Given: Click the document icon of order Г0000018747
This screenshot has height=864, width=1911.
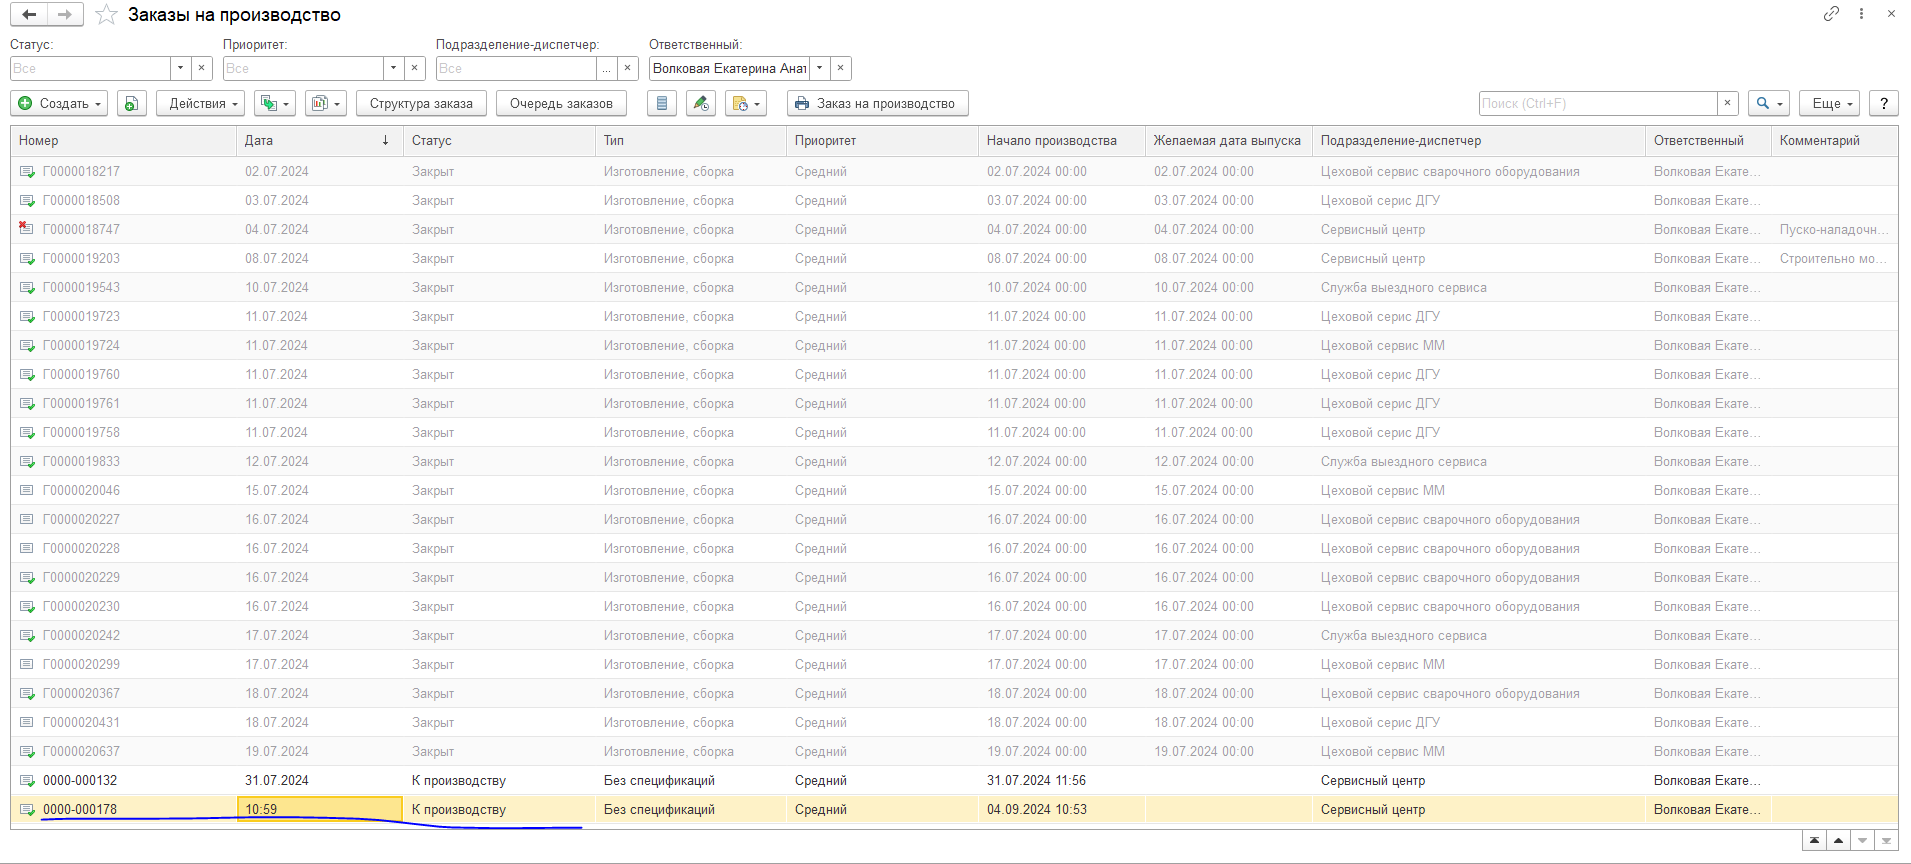Looking at the screenshot, I should click(27, 229).
